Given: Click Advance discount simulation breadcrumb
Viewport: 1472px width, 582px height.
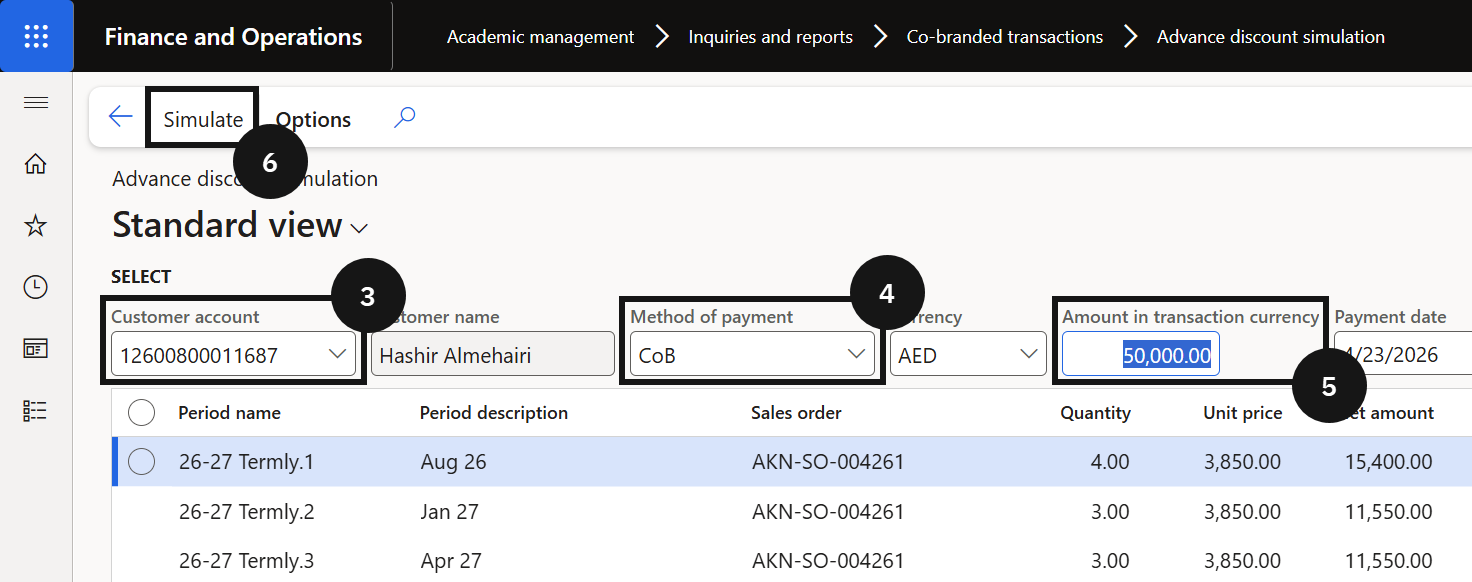Looking at the screenshot, I should (x=1270, y=37).
